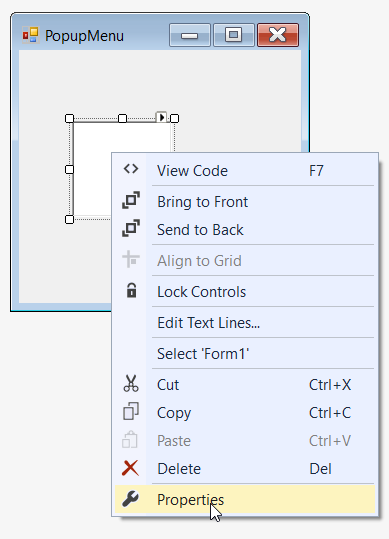Click the Lock Controls padlock icon
Viewport: 389px width, 539px height.
click(131, 290)
